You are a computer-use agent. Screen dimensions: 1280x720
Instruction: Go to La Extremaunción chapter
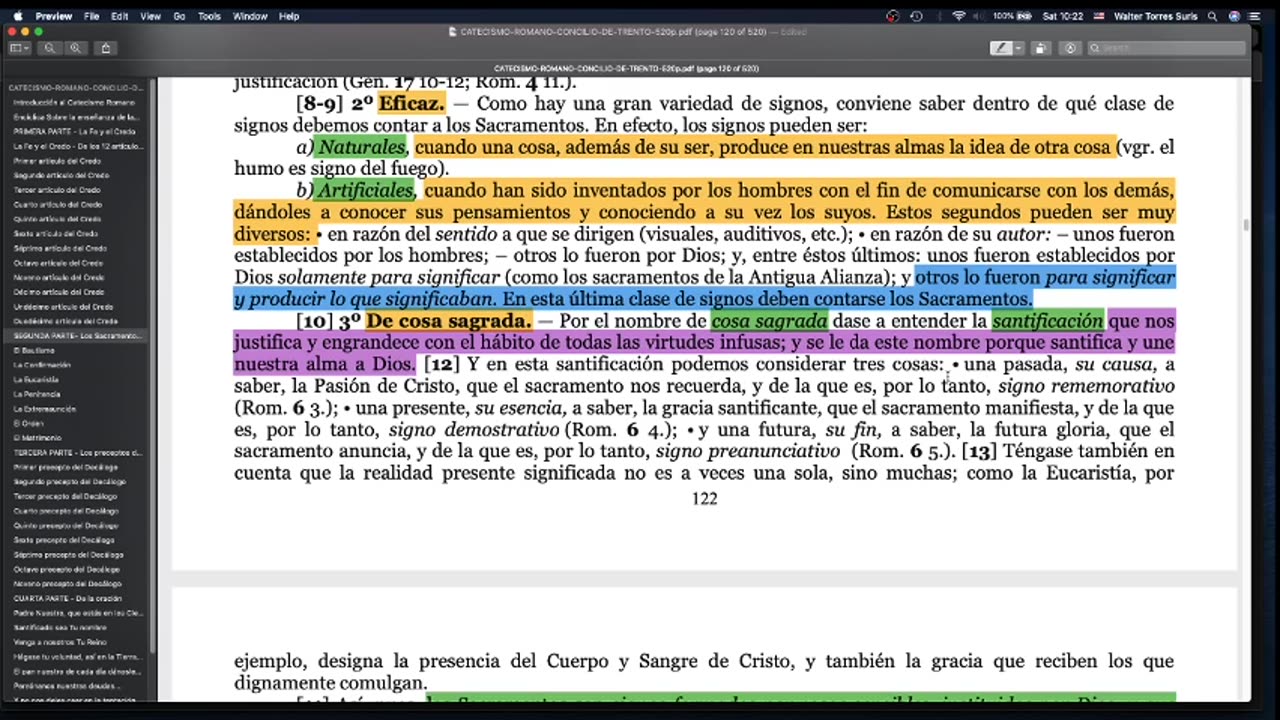[x=43, y=408]
